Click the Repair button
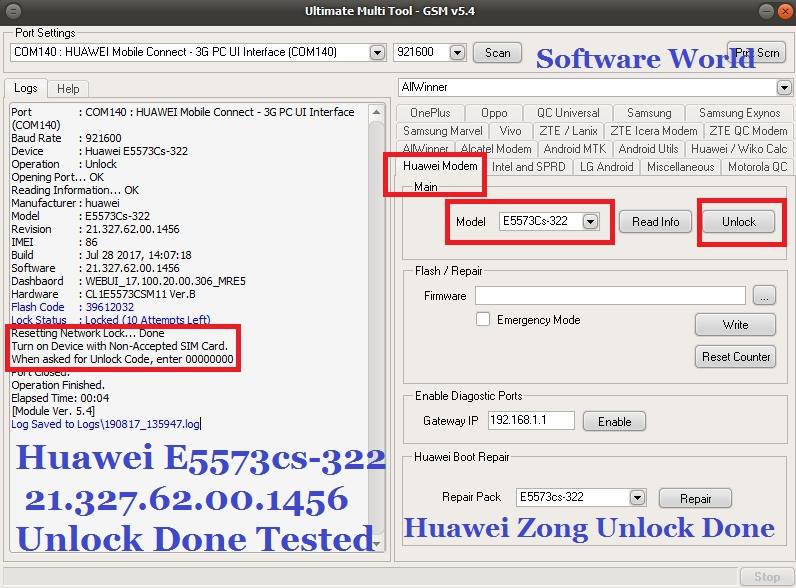The height and width of the screenshot is (588, 796). click(x=695, y=499)
